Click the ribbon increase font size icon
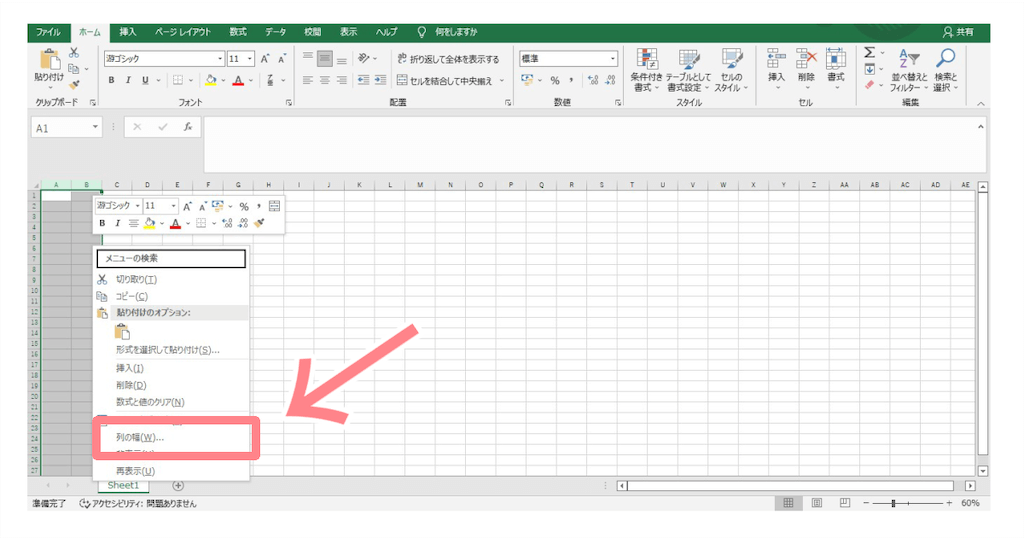Image resolution: width=1024 pixels, height=538 pixels. tap(265, 59)
